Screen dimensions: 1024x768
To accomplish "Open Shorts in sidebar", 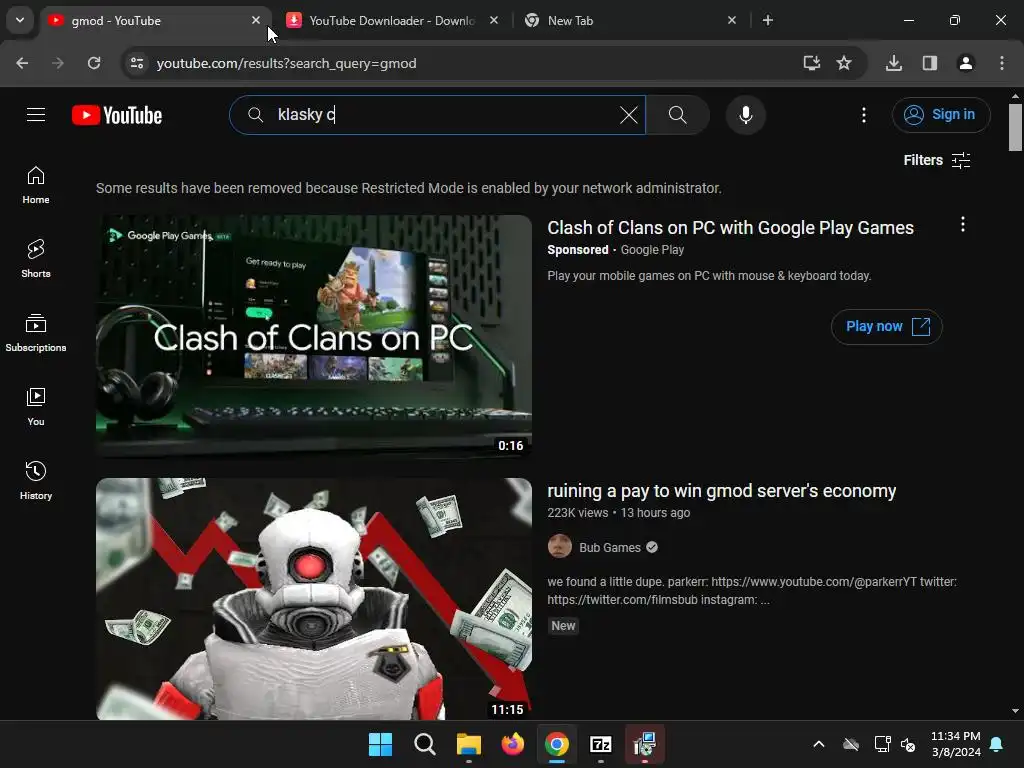I will click(36, 259).
